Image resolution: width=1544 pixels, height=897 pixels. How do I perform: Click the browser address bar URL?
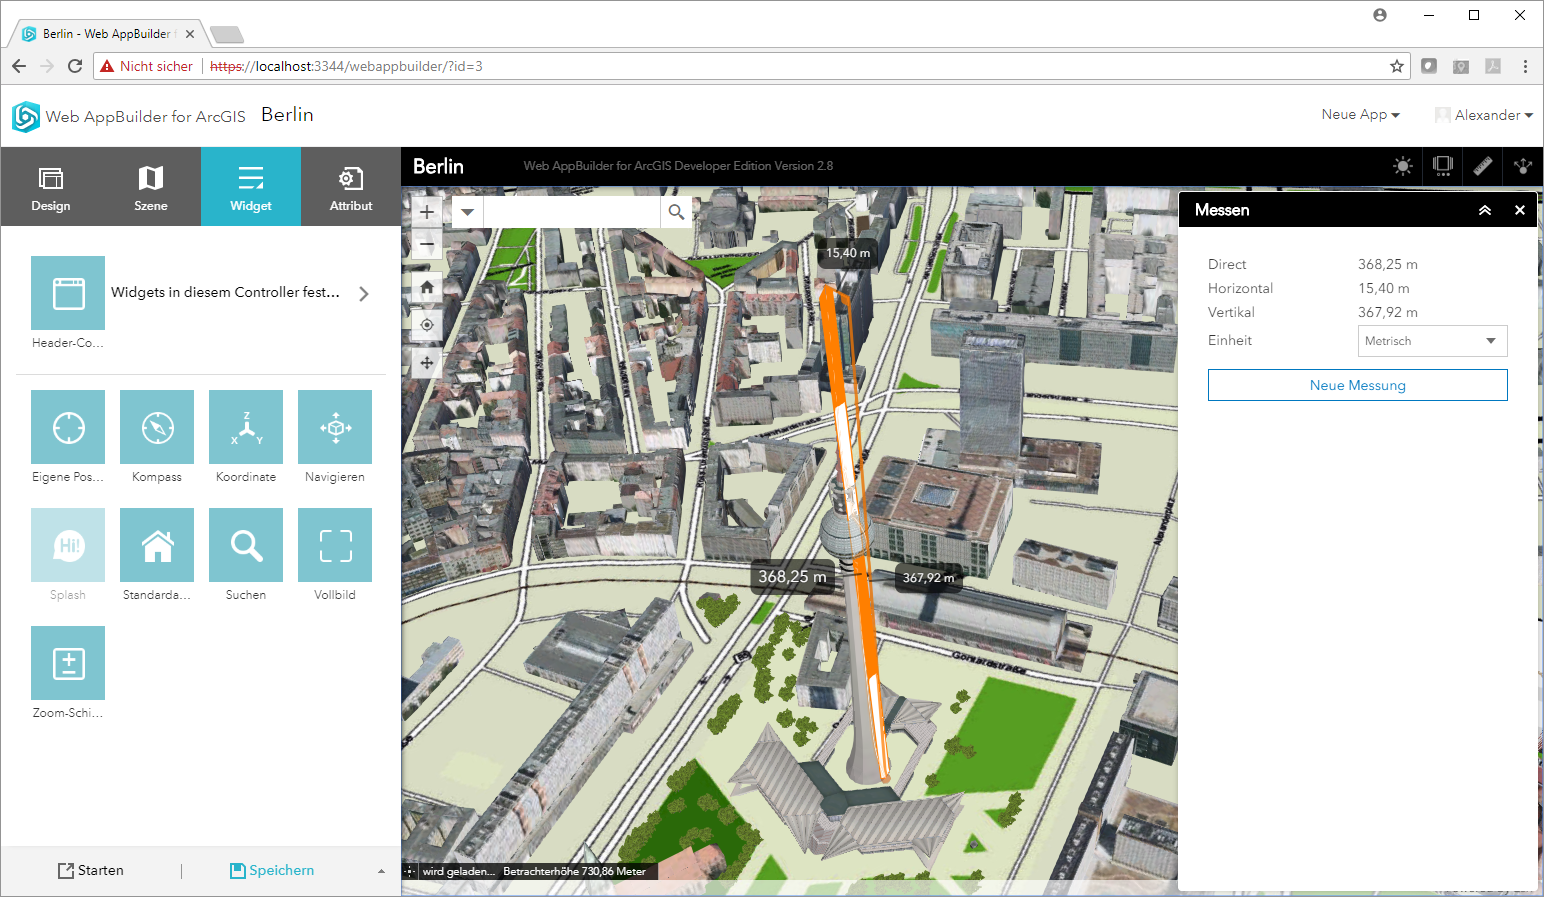(x=346, y=66)
